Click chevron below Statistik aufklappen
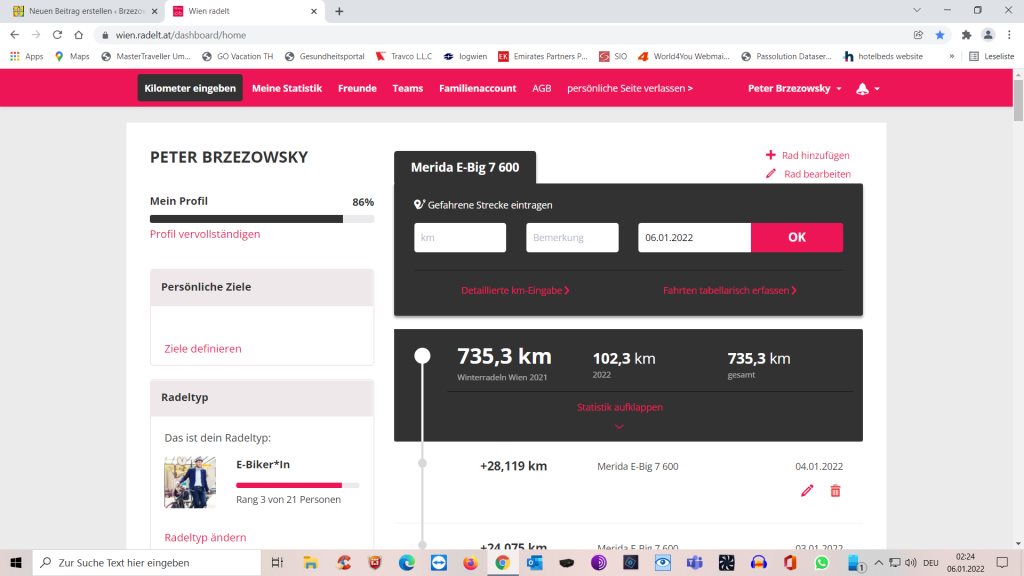1024x576 pixels. point(619,426)
